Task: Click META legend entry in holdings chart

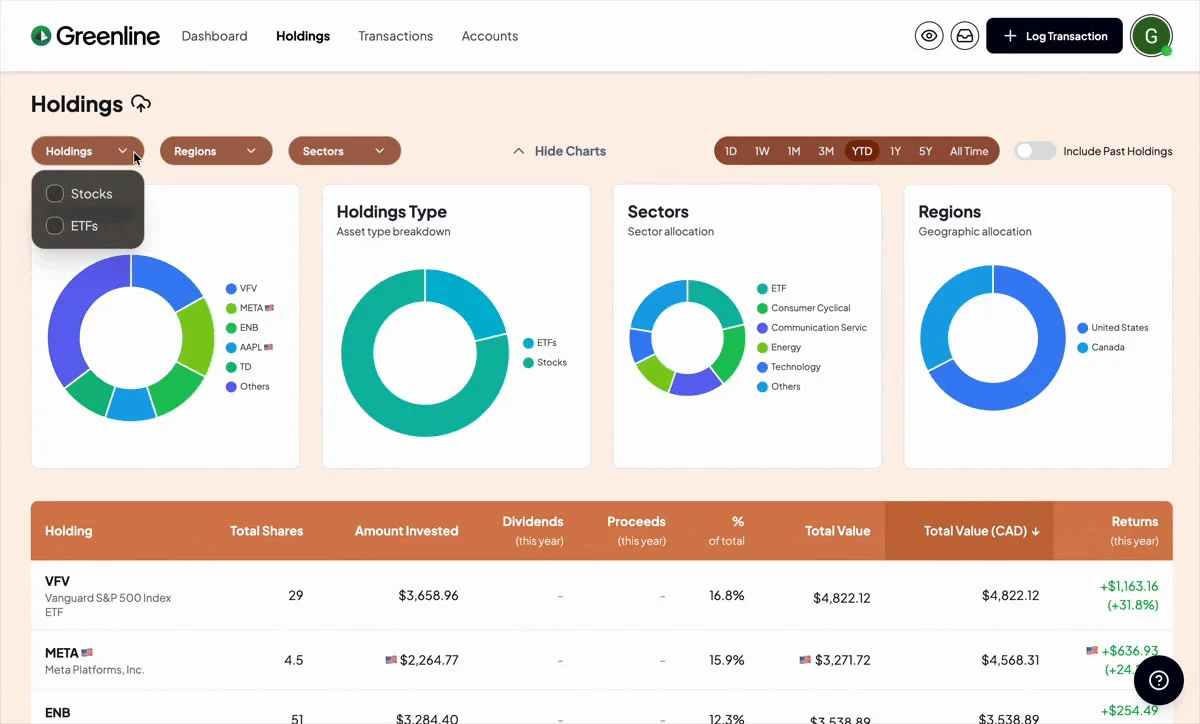Action: tap(250, 308)
